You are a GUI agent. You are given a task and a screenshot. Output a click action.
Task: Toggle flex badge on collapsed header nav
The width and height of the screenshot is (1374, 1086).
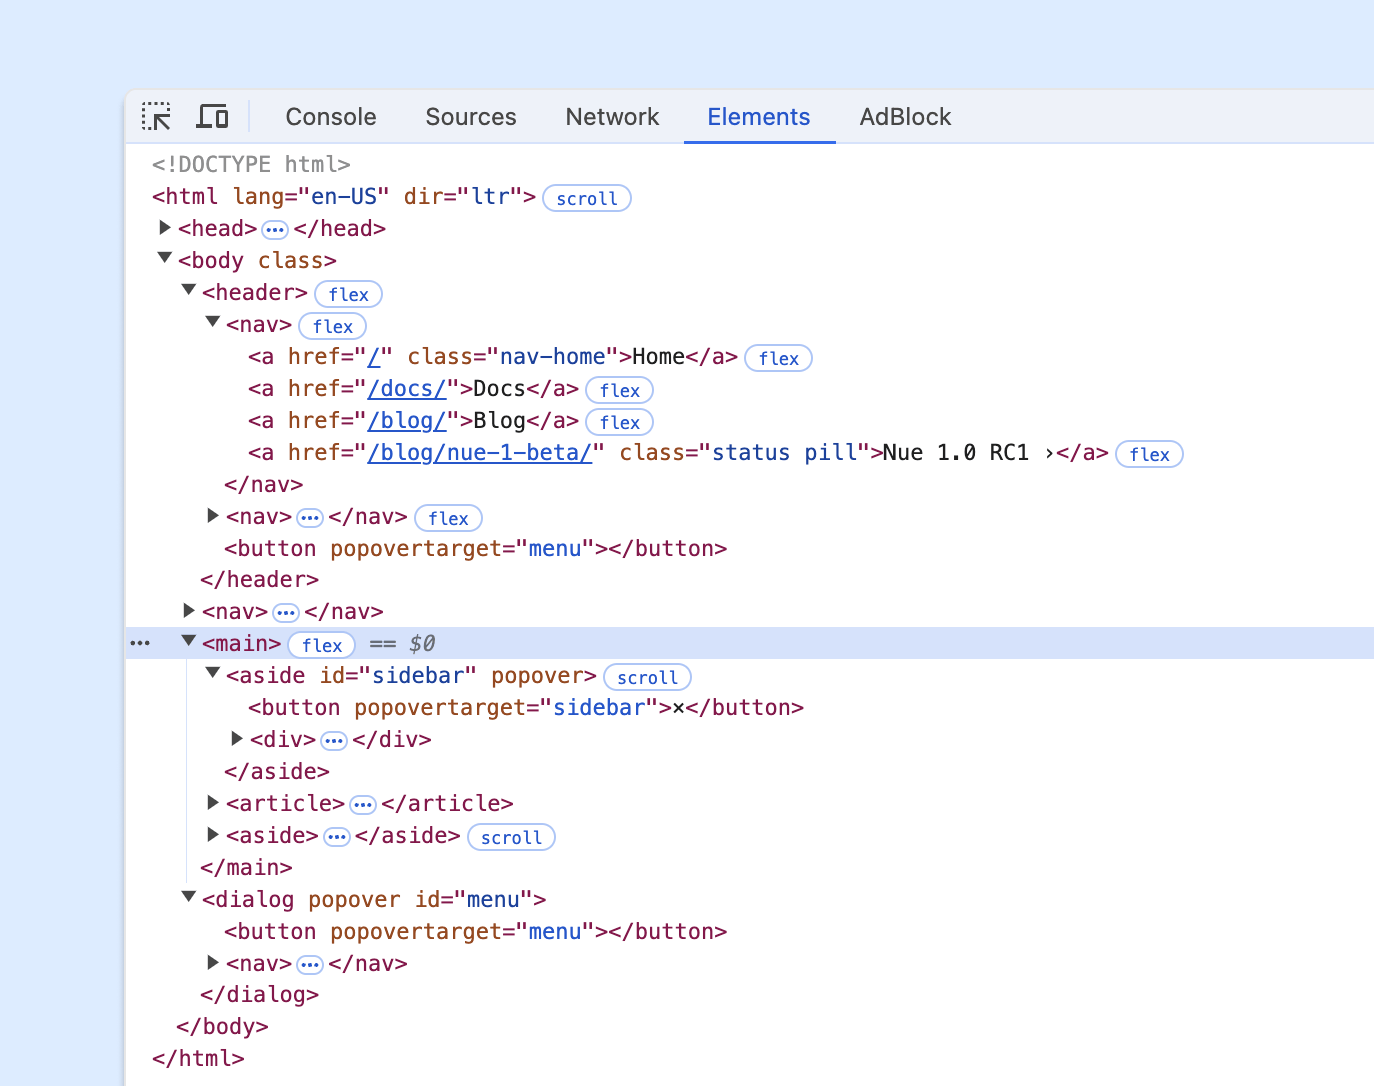[x=449, y=518]
